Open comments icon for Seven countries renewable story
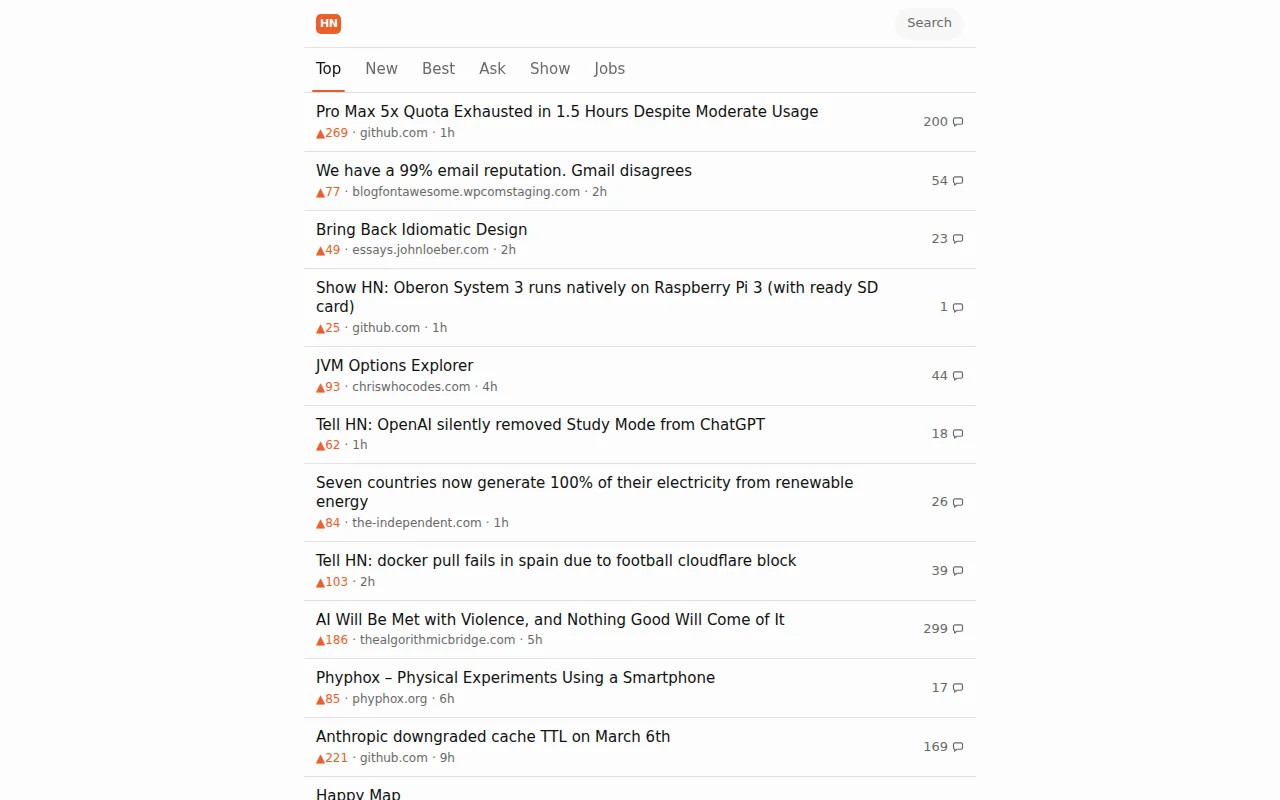Image resolution: width=1280 pixels, height=800 pixels. [x=958, y=503]
